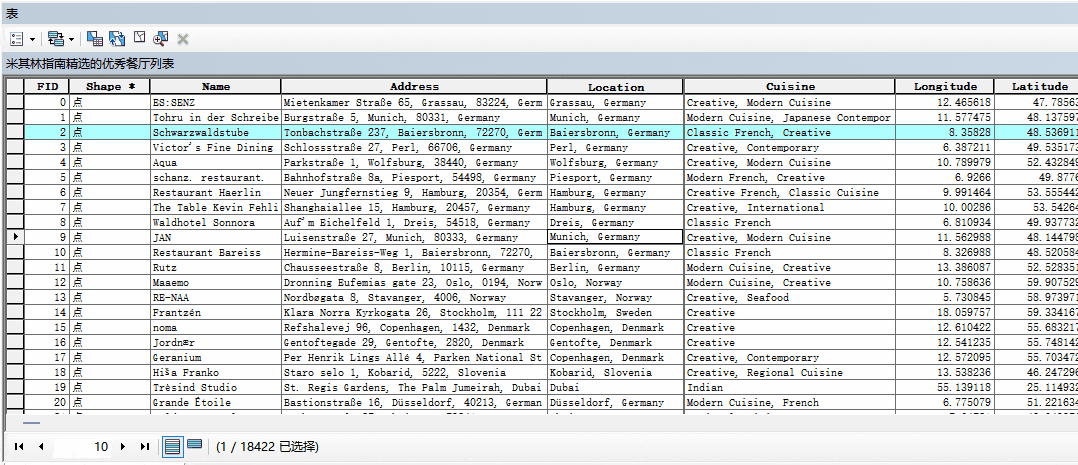Screen dimensions: 1078x465
Task: Click the Switch Selection icon
Action: tap(117, 39)
